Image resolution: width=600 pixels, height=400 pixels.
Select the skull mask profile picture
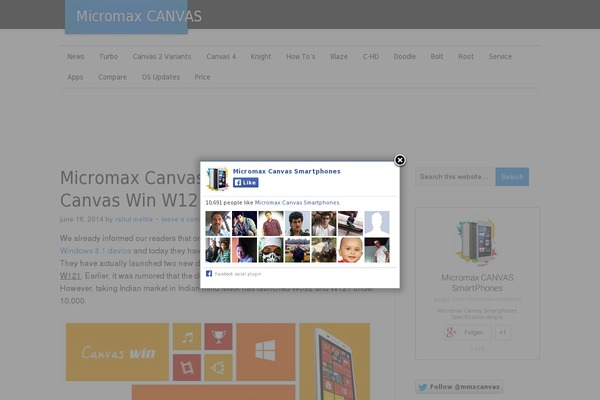click(x=271, y=250)
